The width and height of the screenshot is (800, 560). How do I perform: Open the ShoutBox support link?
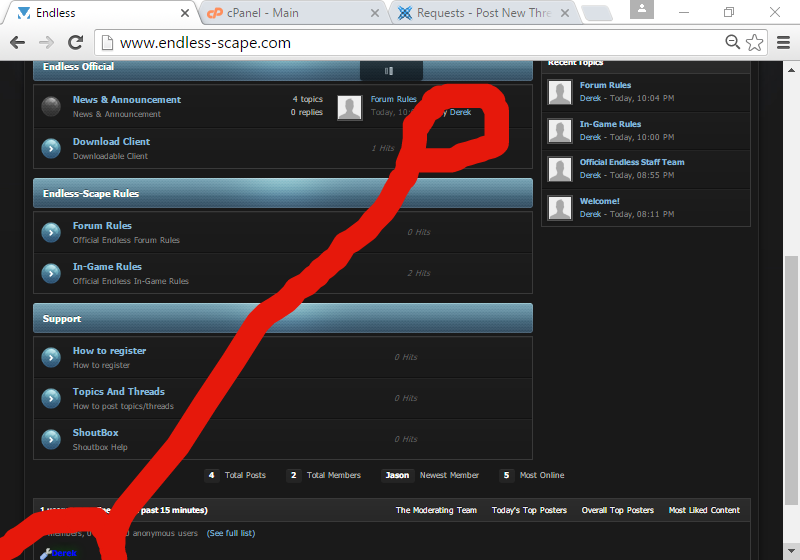coord(95,432)
